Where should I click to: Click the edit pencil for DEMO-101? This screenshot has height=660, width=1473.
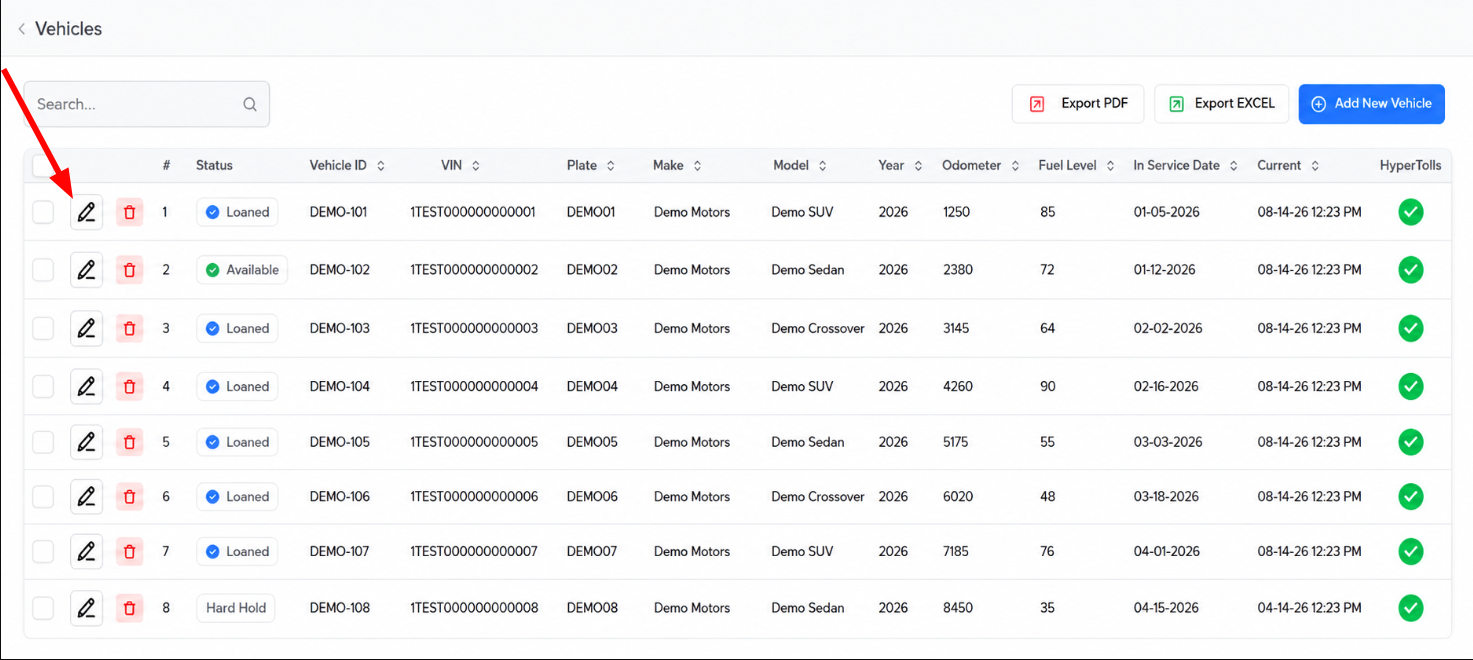87,212
